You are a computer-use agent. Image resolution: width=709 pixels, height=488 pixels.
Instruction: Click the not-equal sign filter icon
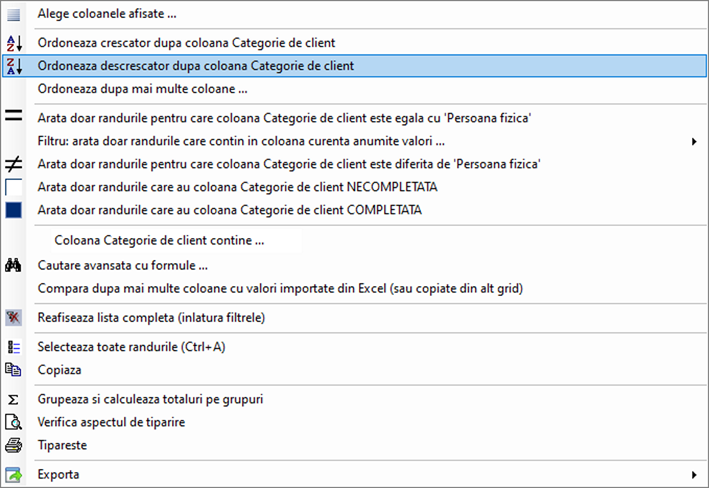(14, 164)
